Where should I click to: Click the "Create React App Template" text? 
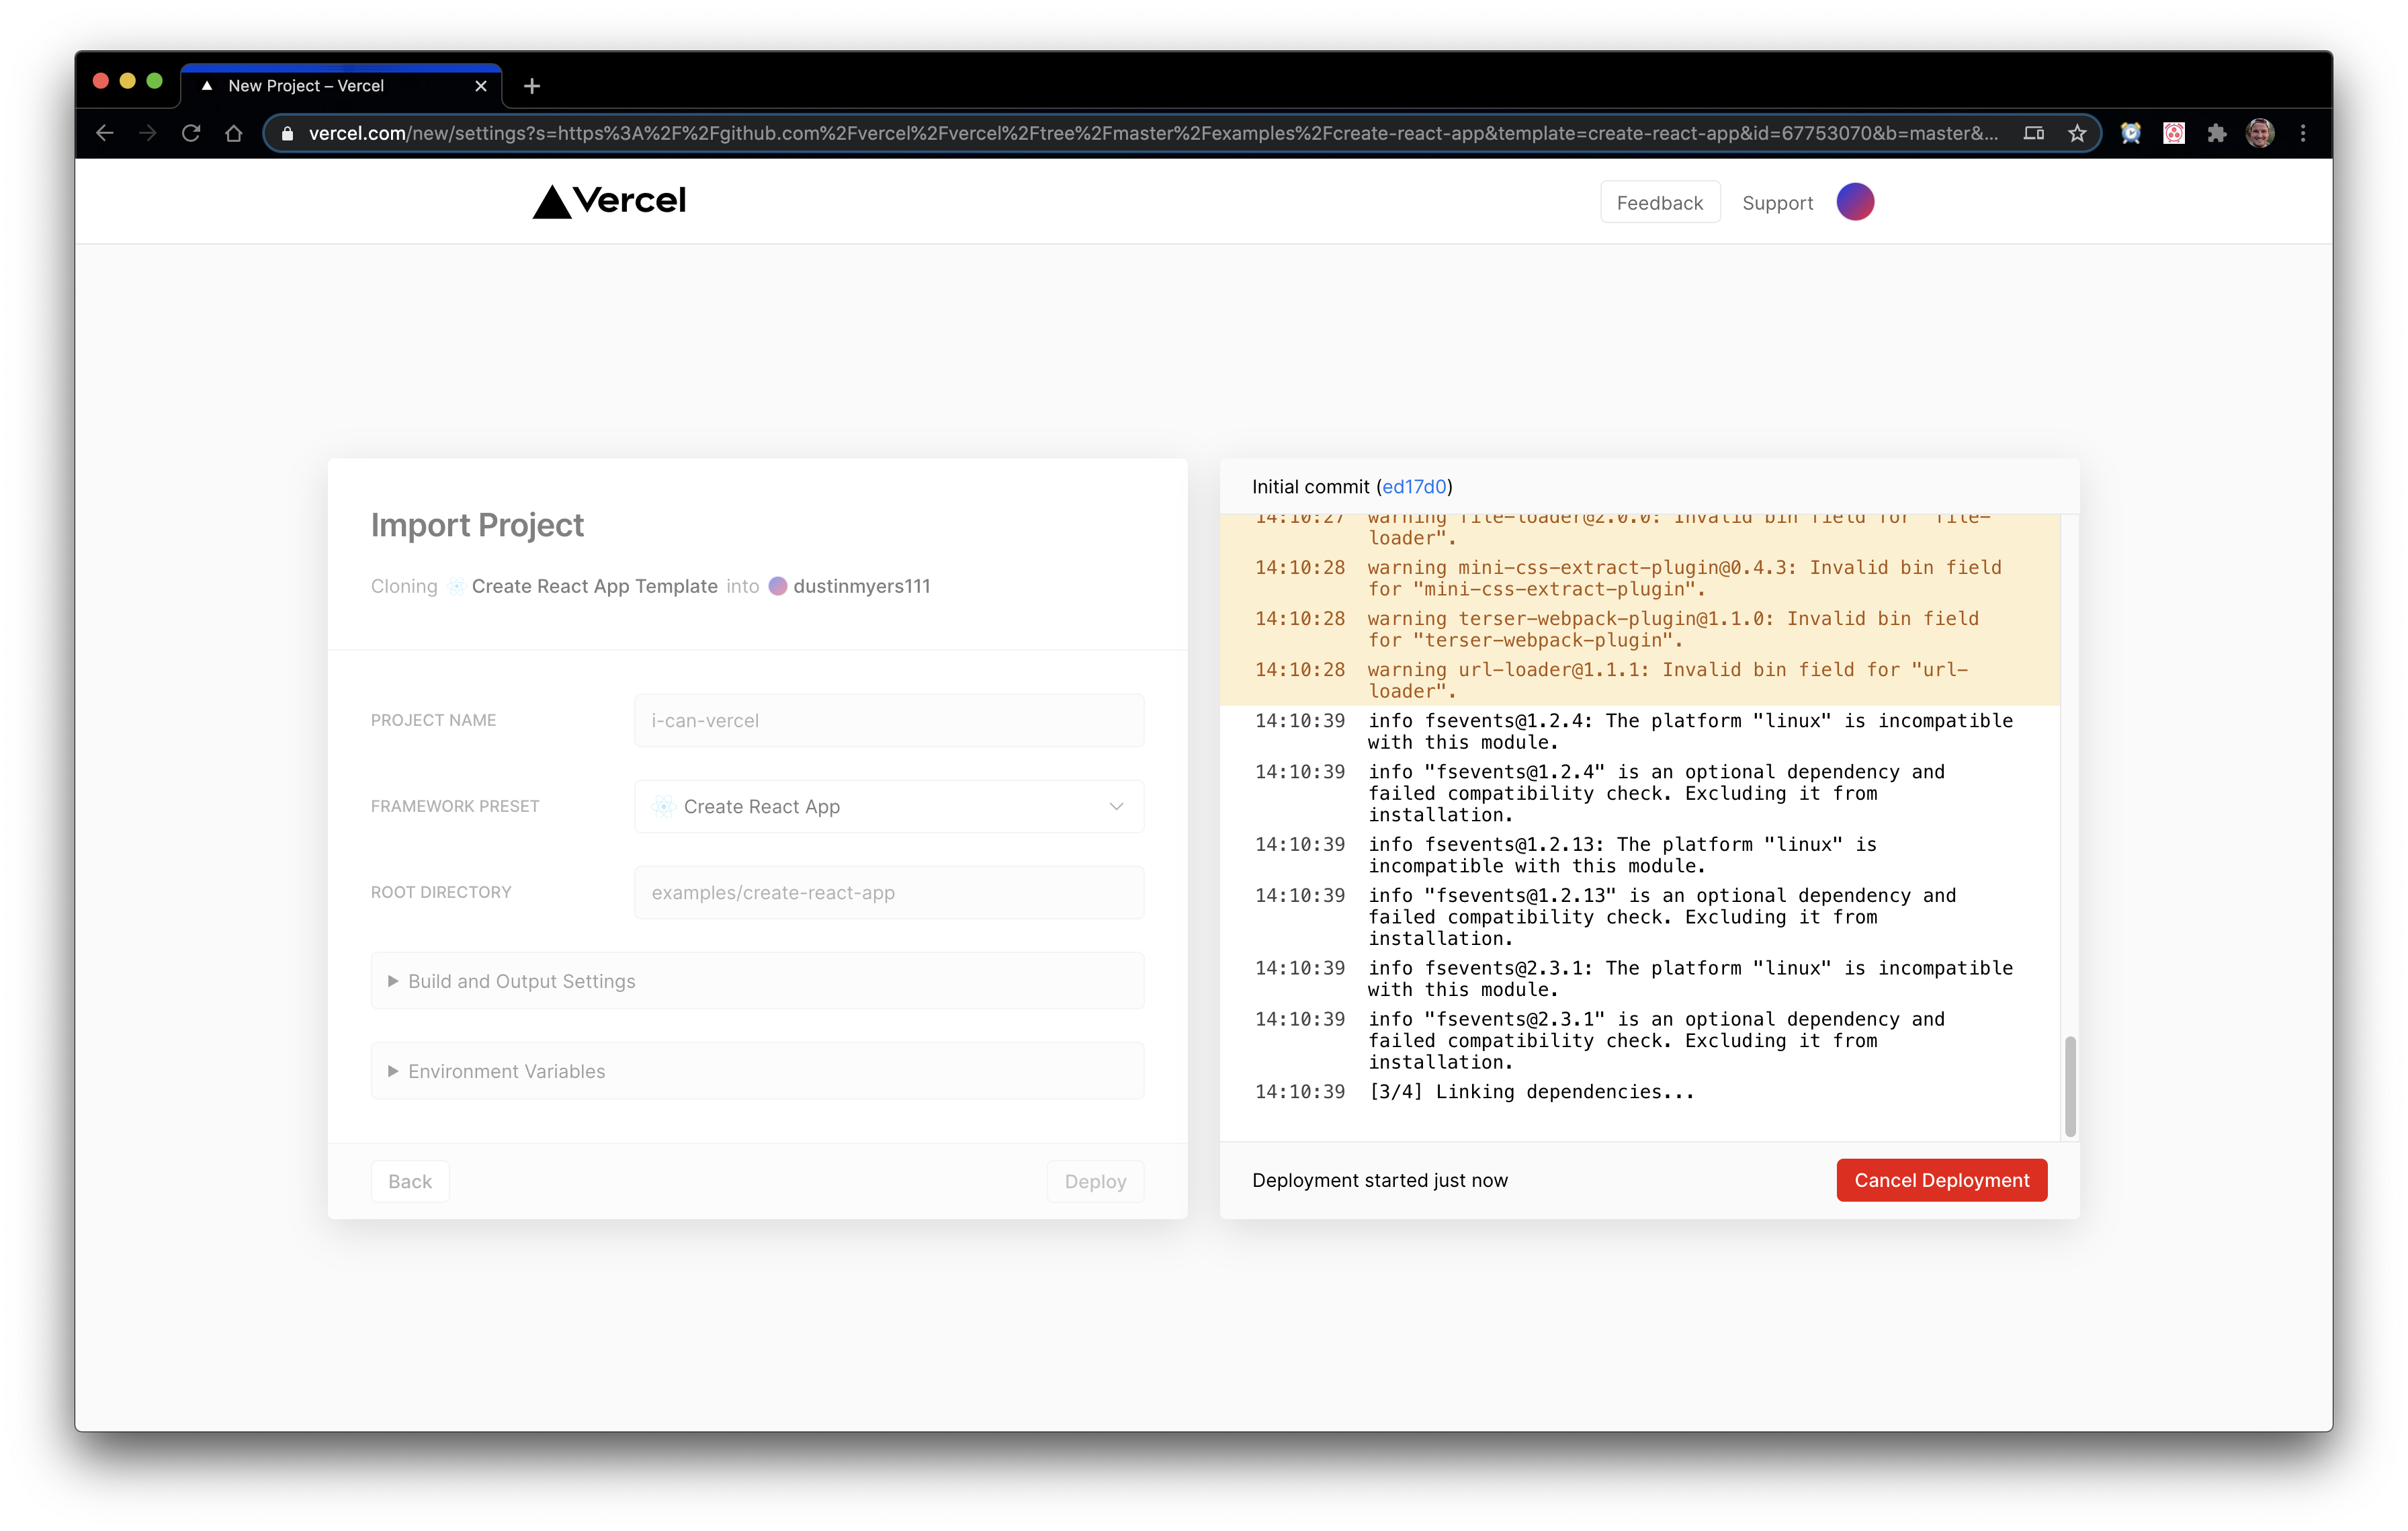point(595,586)
